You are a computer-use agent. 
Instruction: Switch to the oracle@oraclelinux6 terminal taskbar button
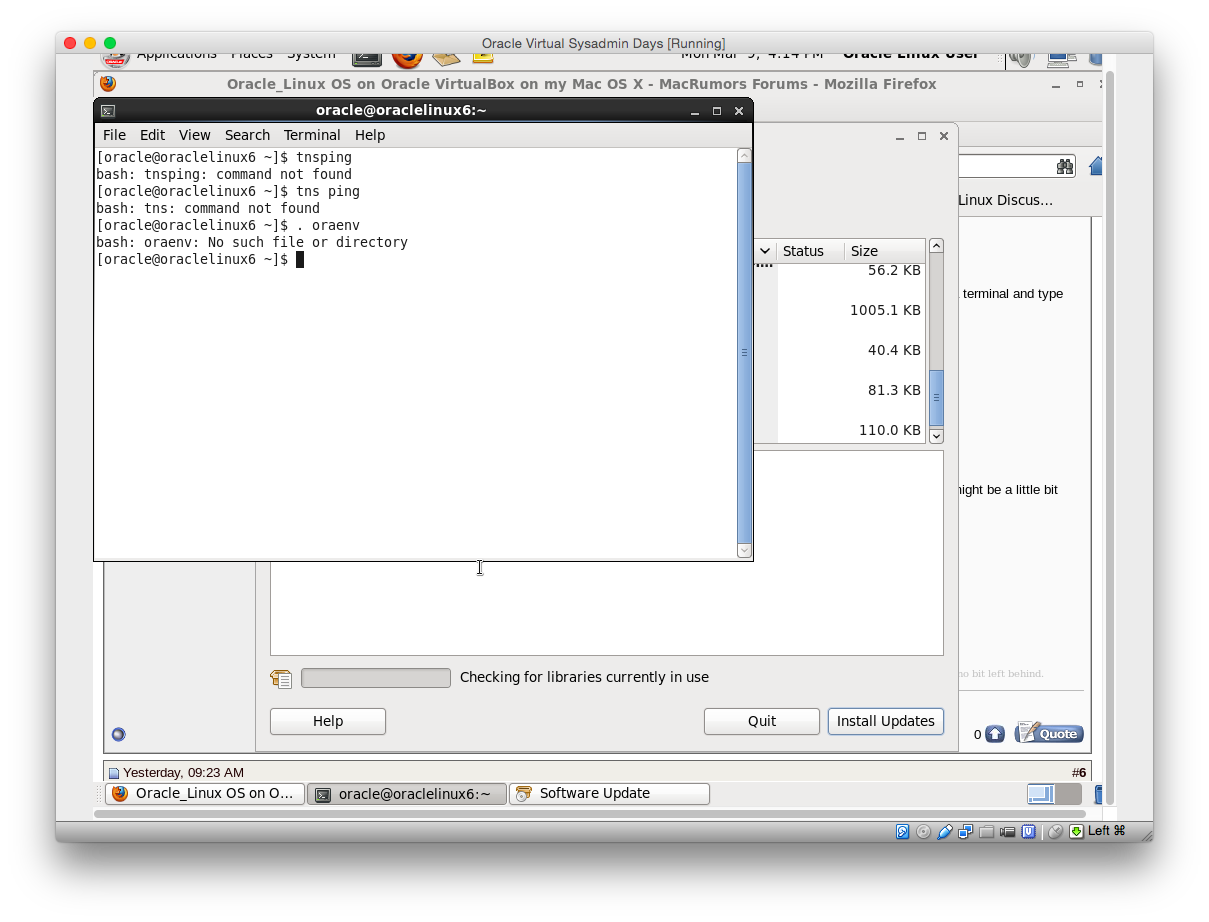coord(407,794)
